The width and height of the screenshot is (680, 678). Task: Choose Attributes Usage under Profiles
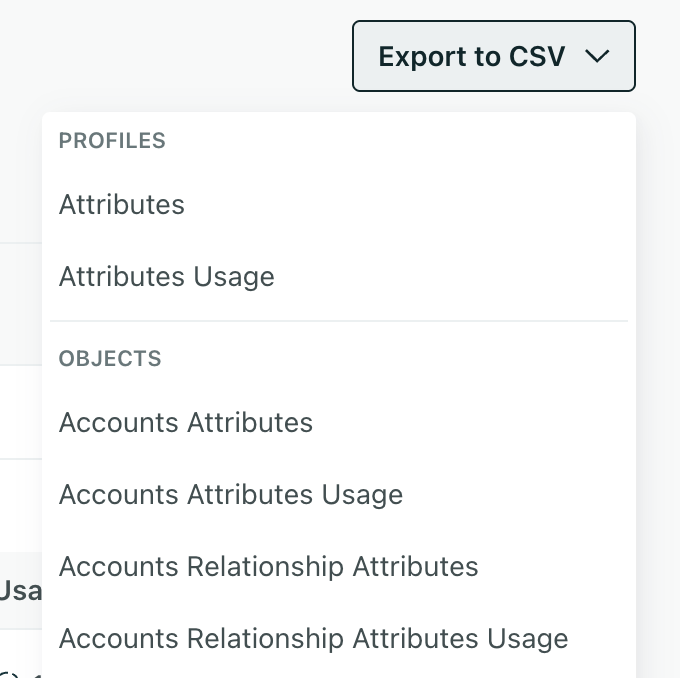pyautogui.click(x=167, y=277)
